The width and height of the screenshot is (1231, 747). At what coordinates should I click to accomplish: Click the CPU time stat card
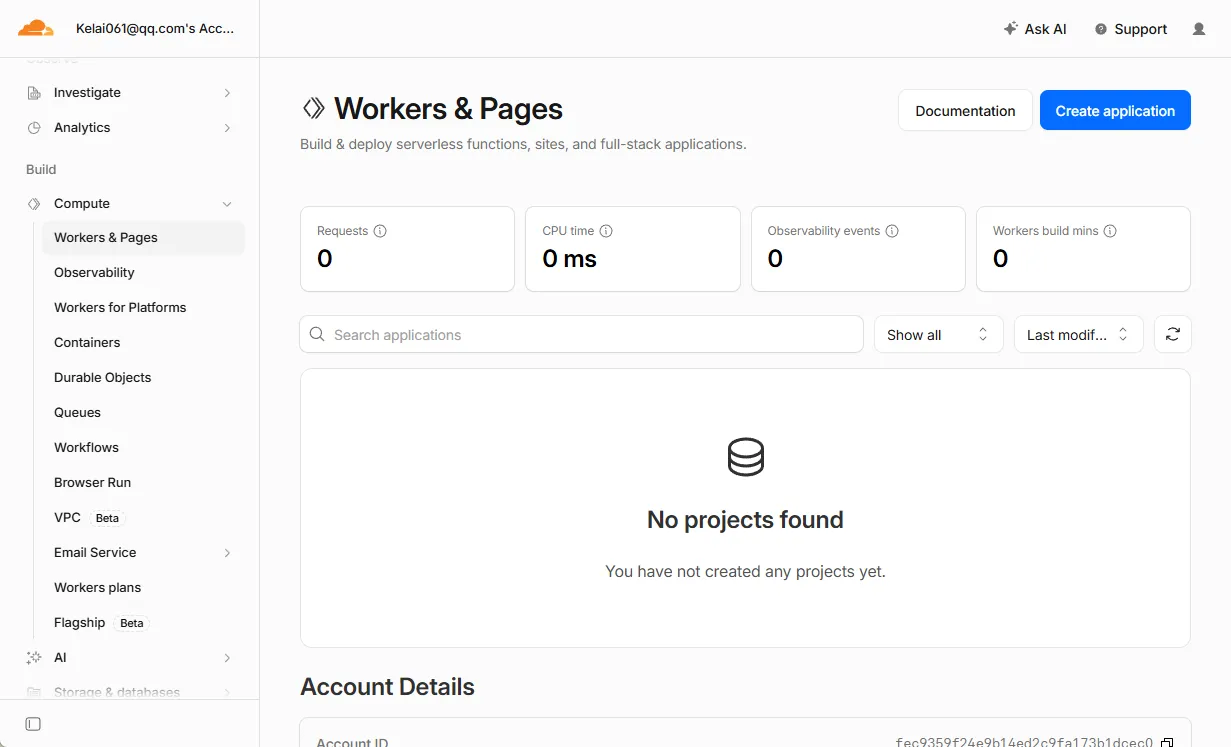[633, 249]
